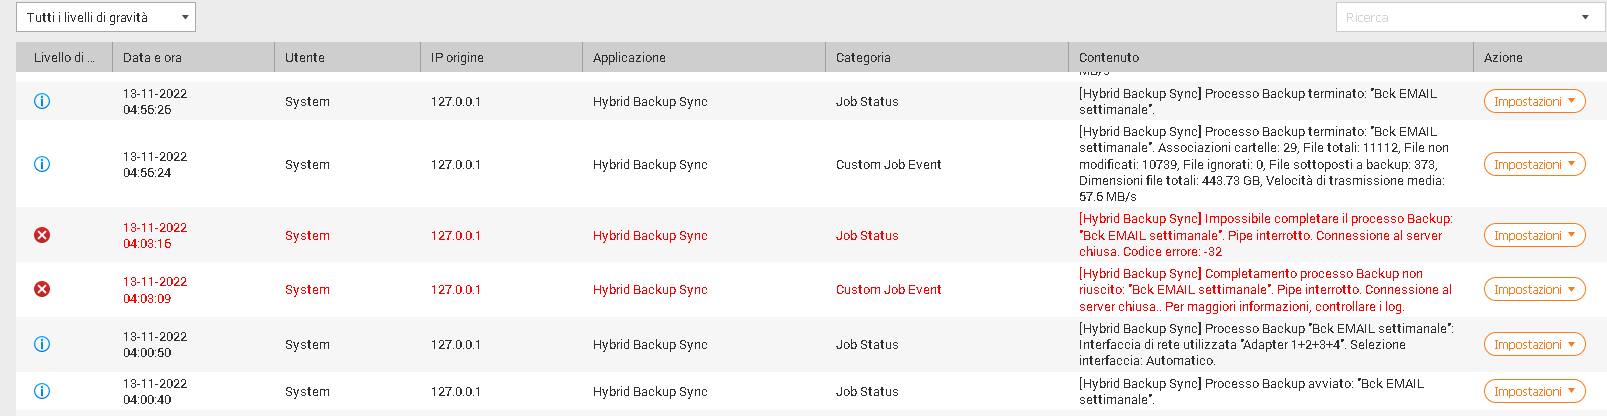
Task: Click info icon for 04:56:24 log entry
Action: (x=42, y=164)
